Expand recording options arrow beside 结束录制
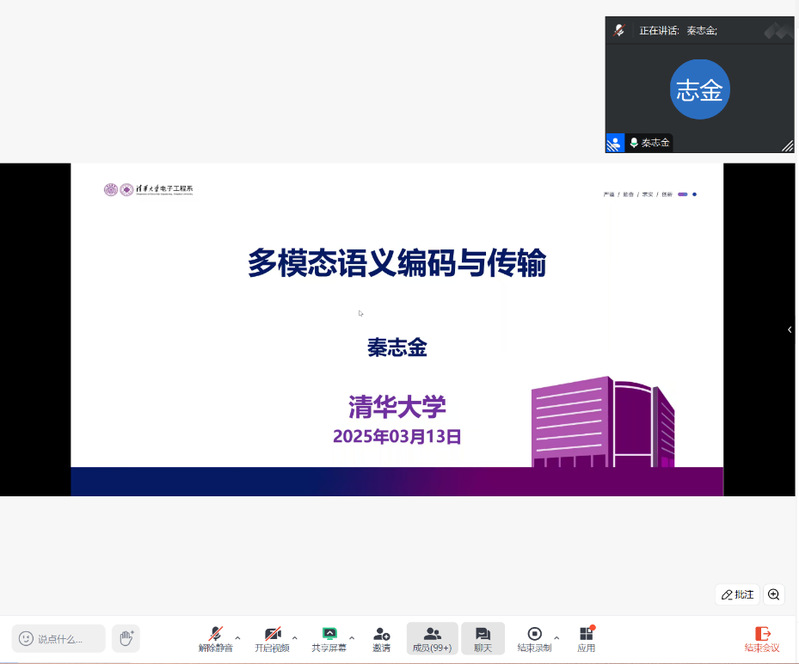This screenshot has width=799, height=664. tap(557, 638)
